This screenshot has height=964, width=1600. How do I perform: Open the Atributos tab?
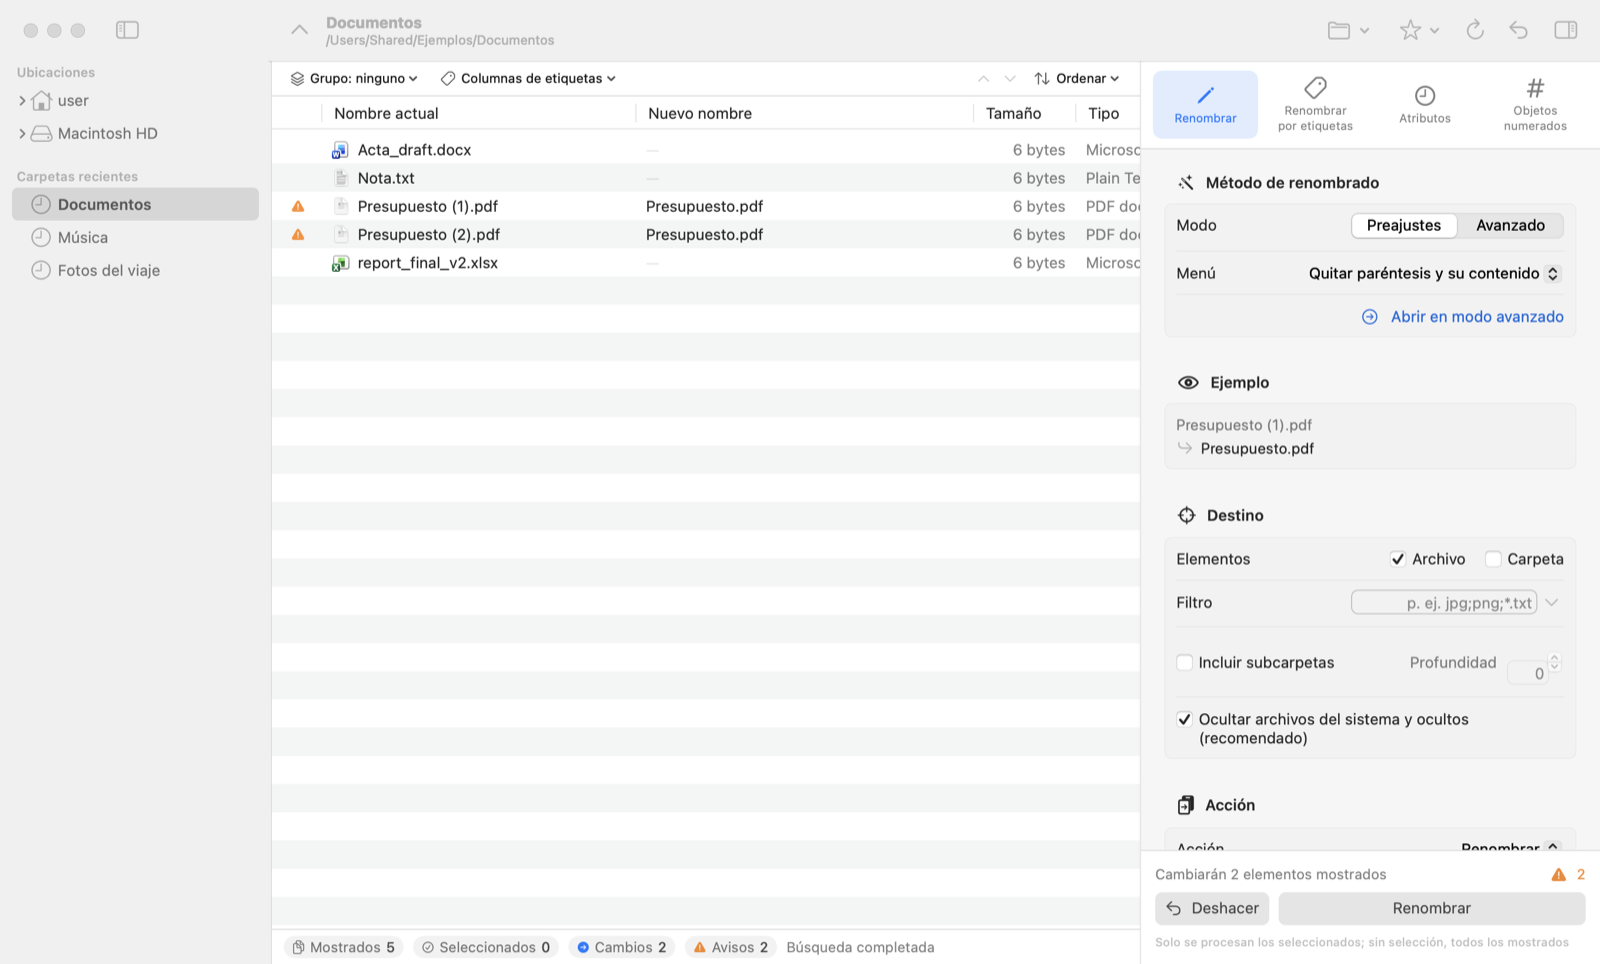1425,104
